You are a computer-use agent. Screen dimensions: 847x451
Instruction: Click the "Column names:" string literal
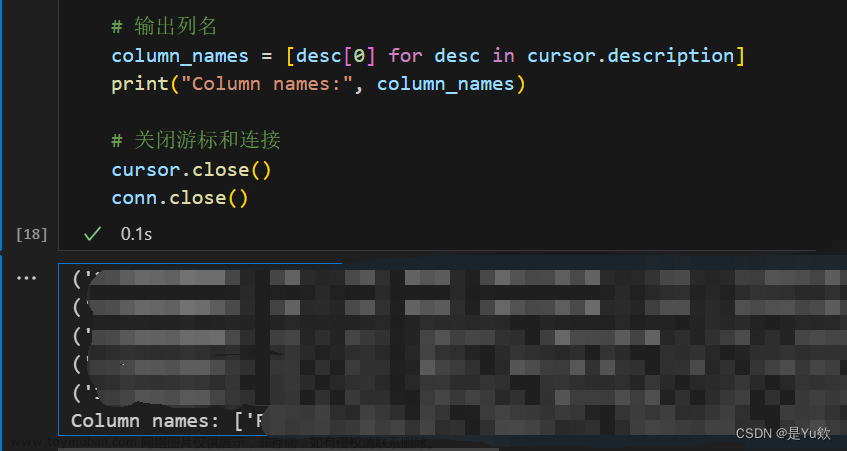tap(267, 84)
